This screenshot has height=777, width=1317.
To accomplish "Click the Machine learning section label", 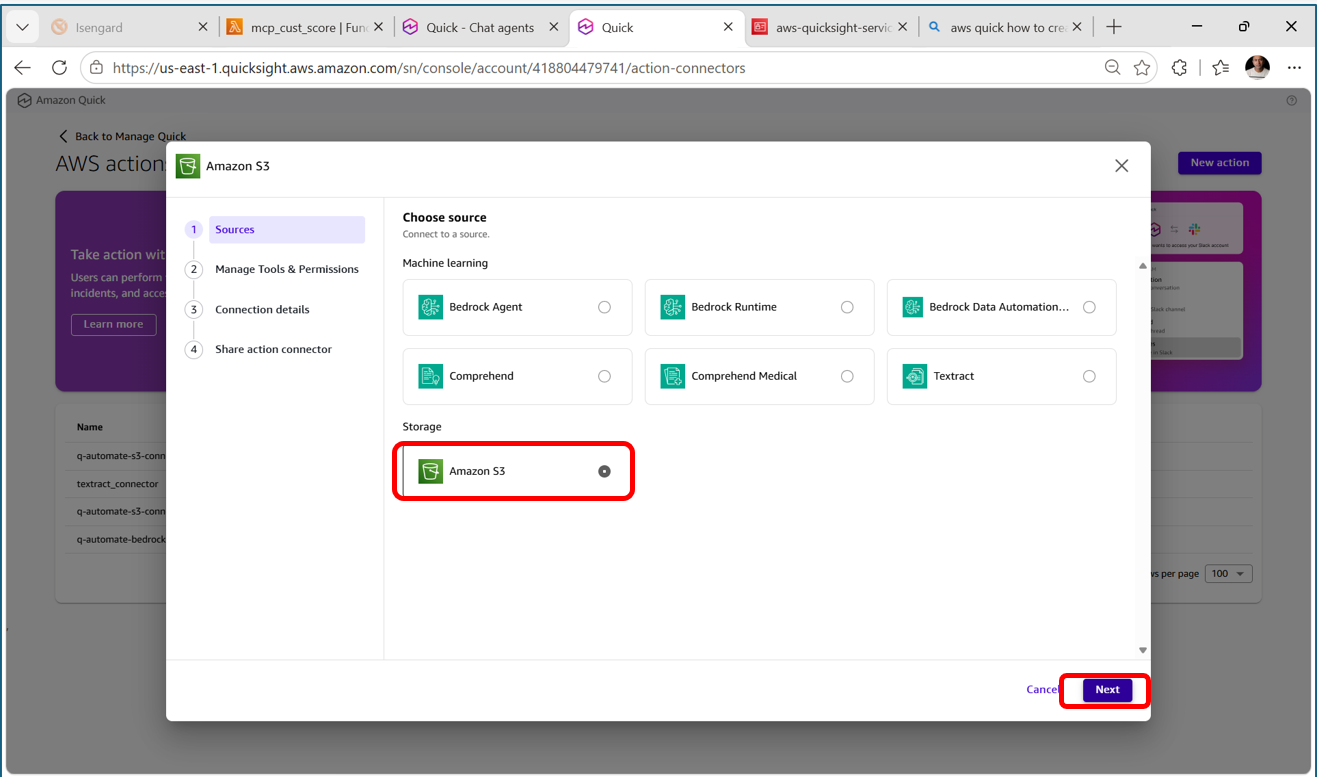I will click(x=445, y=263).
